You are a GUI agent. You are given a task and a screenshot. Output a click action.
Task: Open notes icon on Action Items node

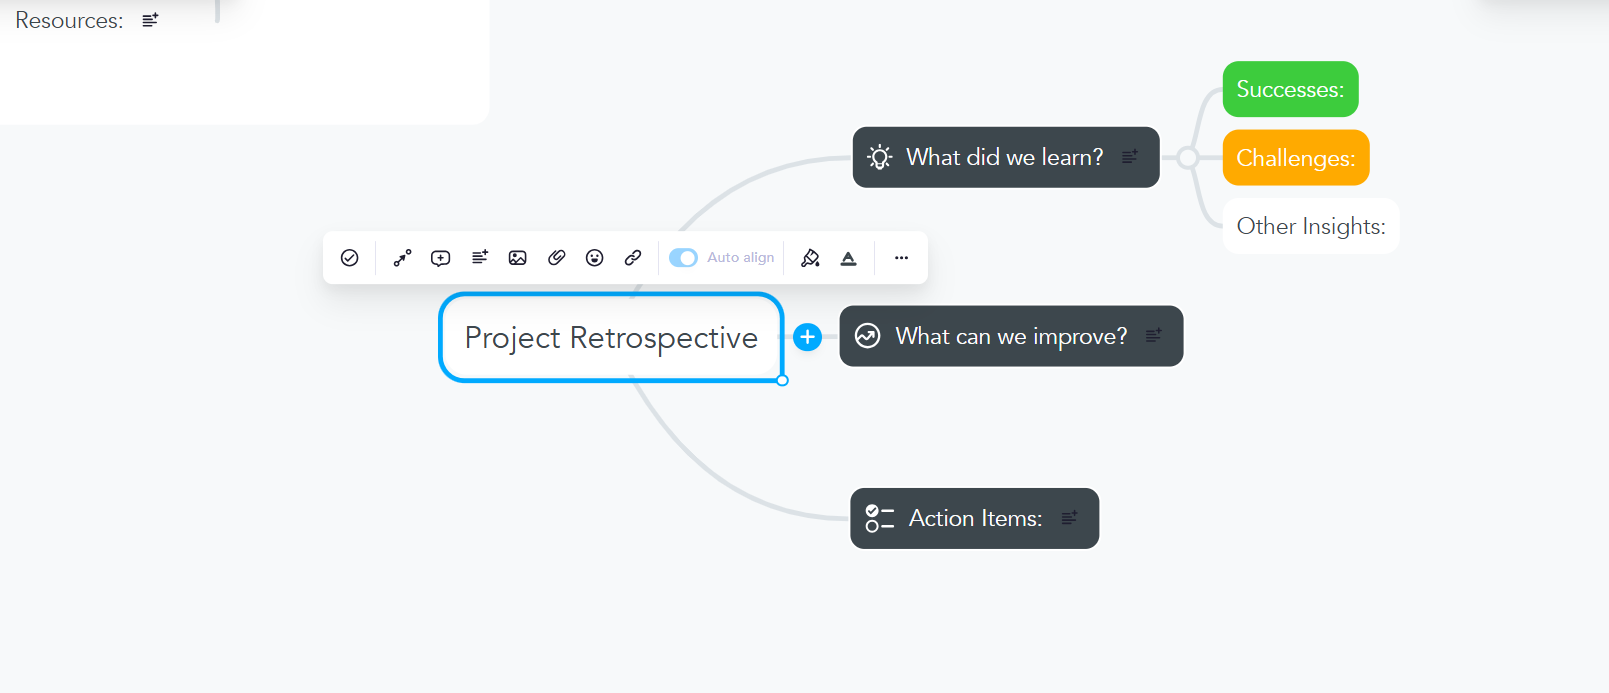point(1070,518)
